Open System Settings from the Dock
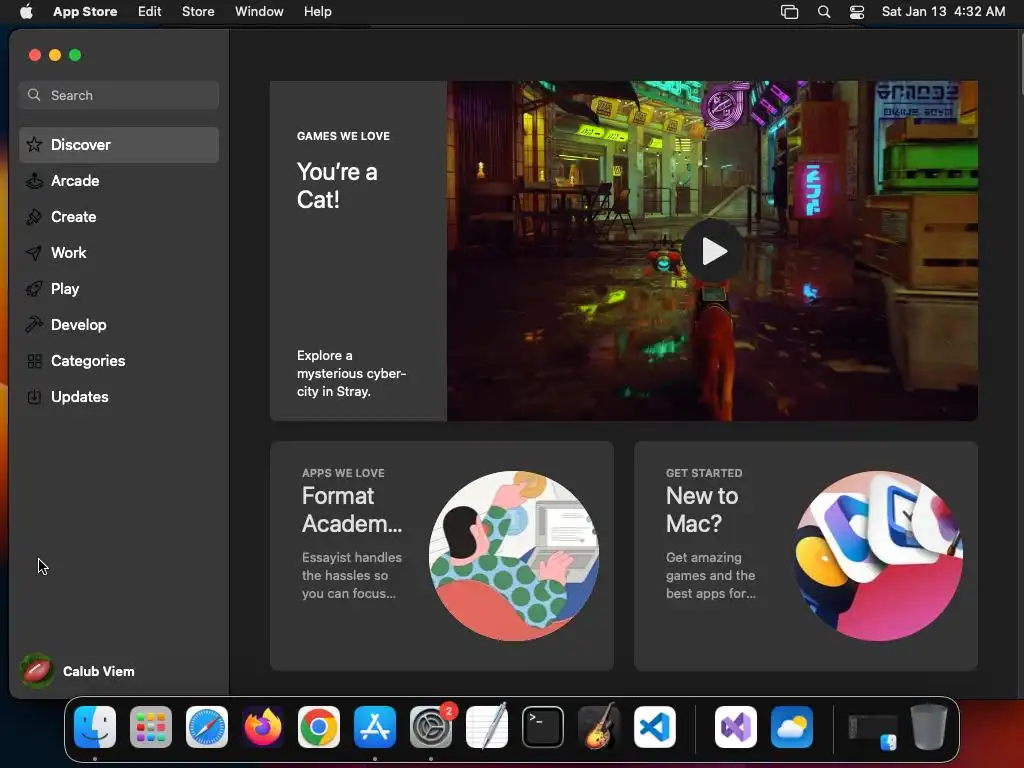 (x=431, y=727)
